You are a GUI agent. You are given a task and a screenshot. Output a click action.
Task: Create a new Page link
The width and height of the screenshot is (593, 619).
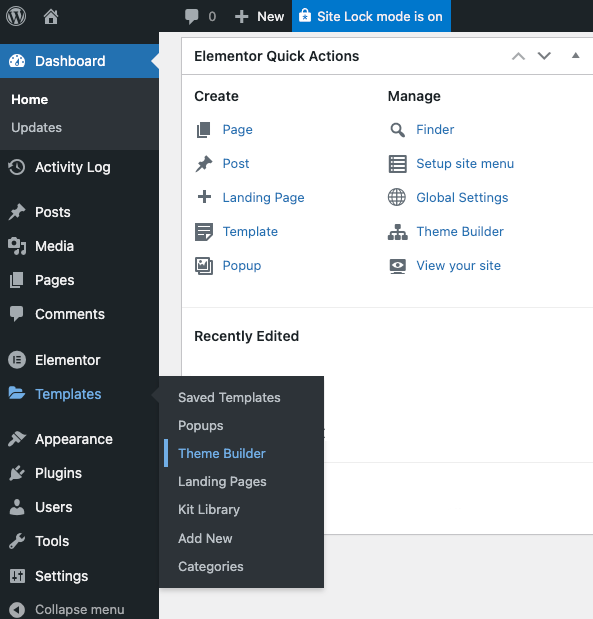(237, 129)
